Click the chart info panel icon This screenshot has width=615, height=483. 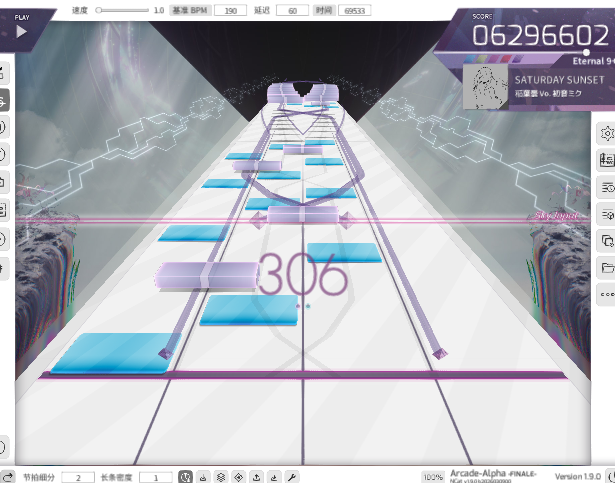(606, 160)
